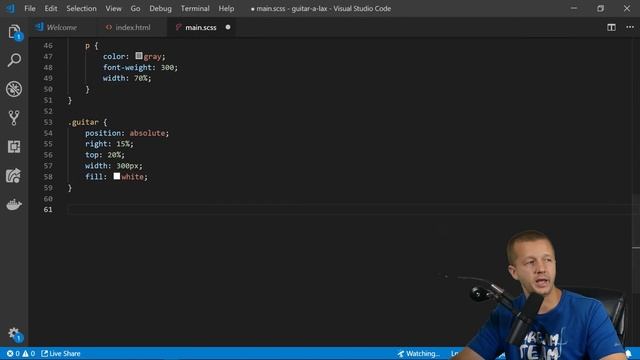
Task: Open the Live Share activity icon
Action: (14, 176)
